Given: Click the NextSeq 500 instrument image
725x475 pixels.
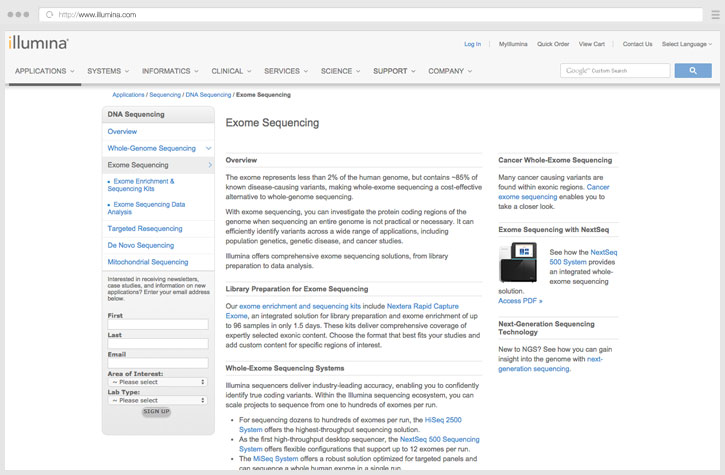Looking at the screenshot, I should [517, 262].
